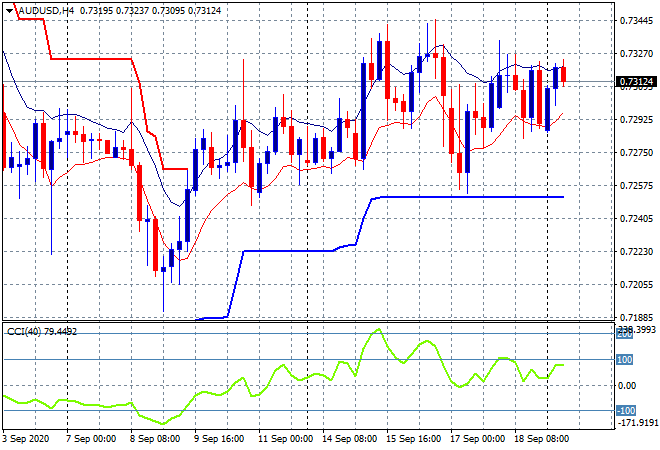Click the 0.73270 price axis label
Screen dimensions: 660x450
coord(636,53)
